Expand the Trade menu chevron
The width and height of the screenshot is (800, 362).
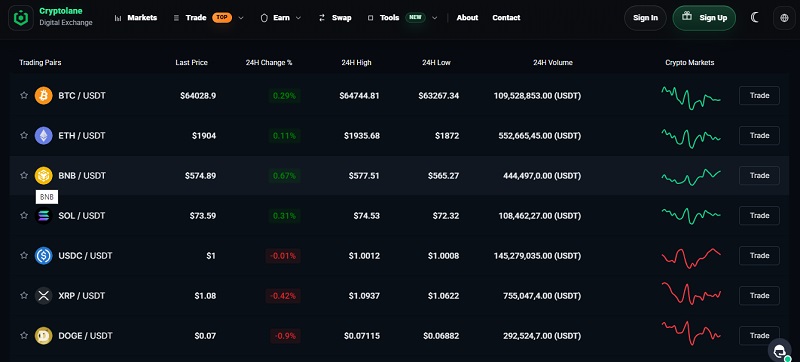click(241, 18)
